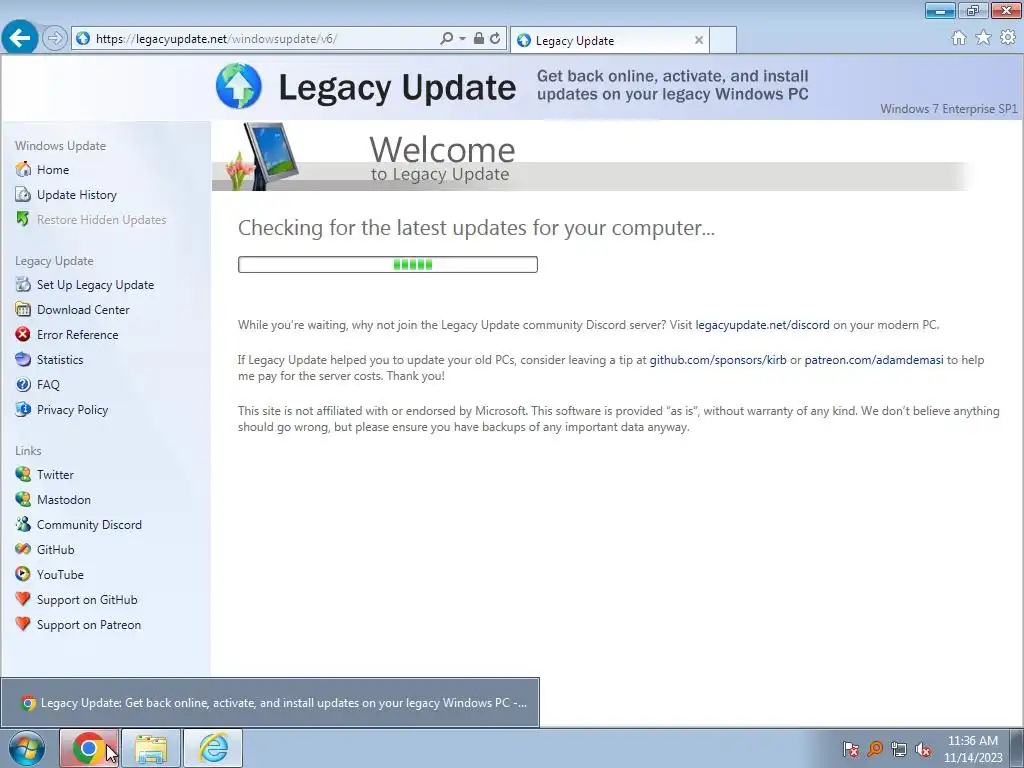This screenshot has width=1024, height=768.
Task: Open the github.com/sponsors/kirb link
Action: coord(718,360)
